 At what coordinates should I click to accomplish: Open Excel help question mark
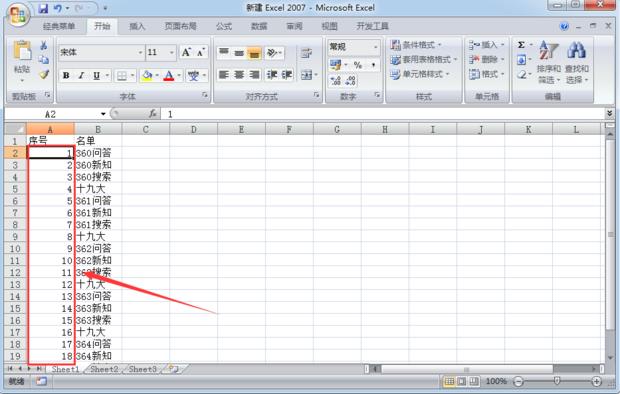click(564, 27)
